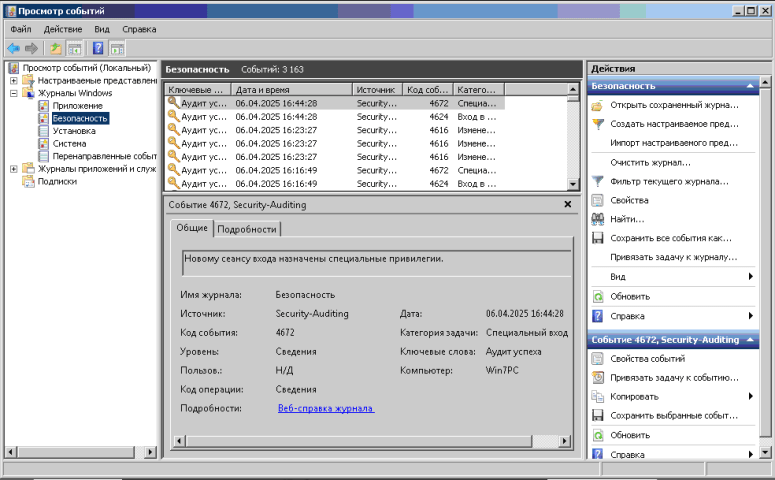Click the Event Viewer title bar app icon
The width and height of the screenshot is (775, 480).
(x=11, y=11)
